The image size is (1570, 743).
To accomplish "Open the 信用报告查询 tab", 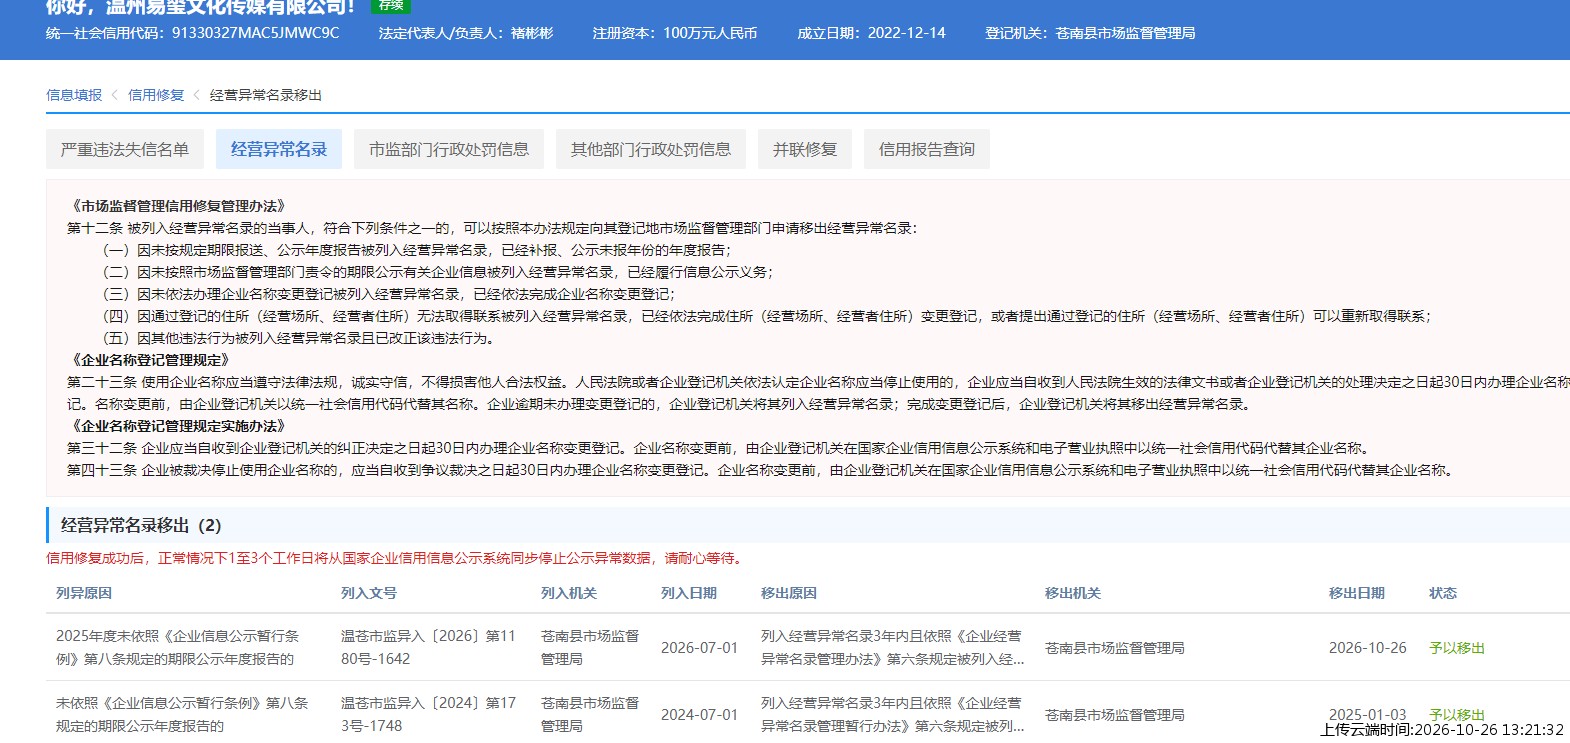I will click(927, 149).
